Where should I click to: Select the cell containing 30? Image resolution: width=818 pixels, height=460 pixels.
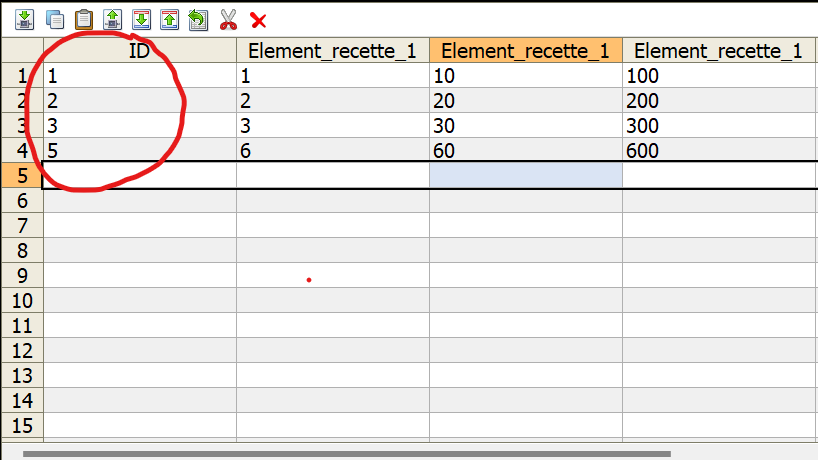[526, 126]
